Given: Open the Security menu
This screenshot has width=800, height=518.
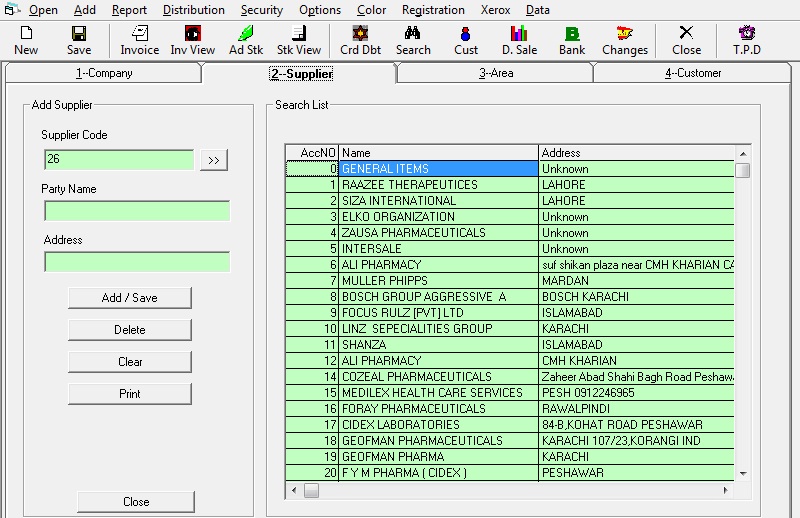Looking at the screenshot, I should (262, 10).
